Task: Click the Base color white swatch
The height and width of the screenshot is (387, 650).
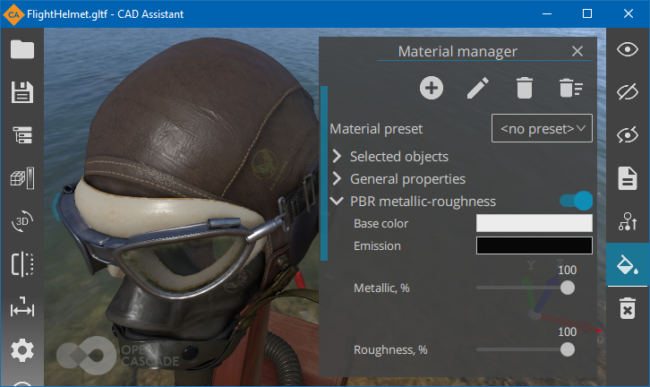Action: [x=534, y=223]
